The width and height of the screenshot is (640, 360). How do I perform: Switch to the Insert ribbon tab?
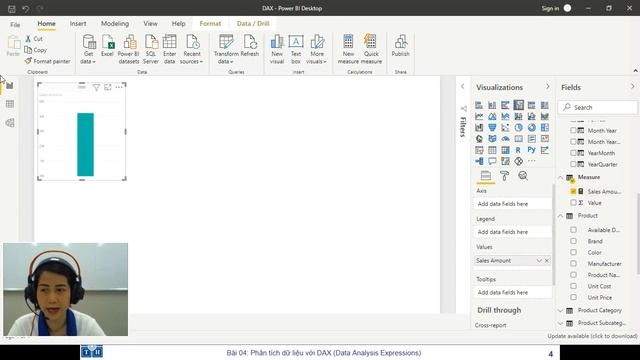click(78, 24)
